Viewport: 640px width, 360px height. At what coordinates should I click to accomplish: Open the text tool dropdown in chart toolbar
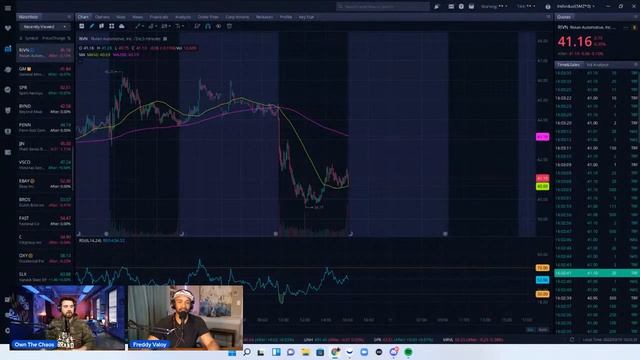point(180,26)
